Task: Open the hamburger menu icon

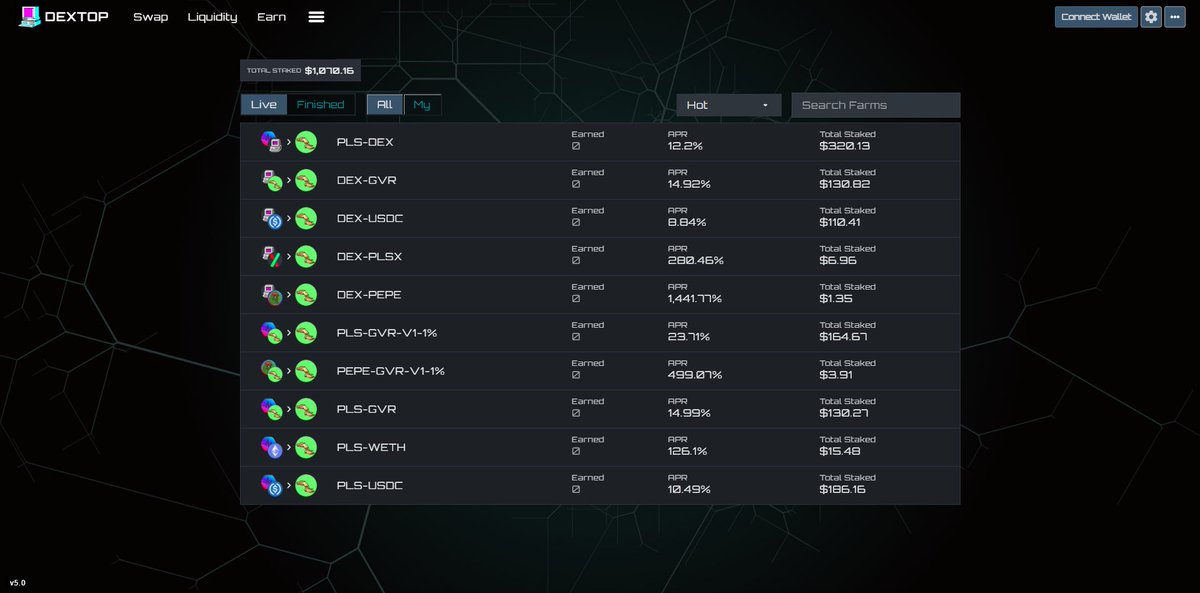Action: click(x=316, y=17)
